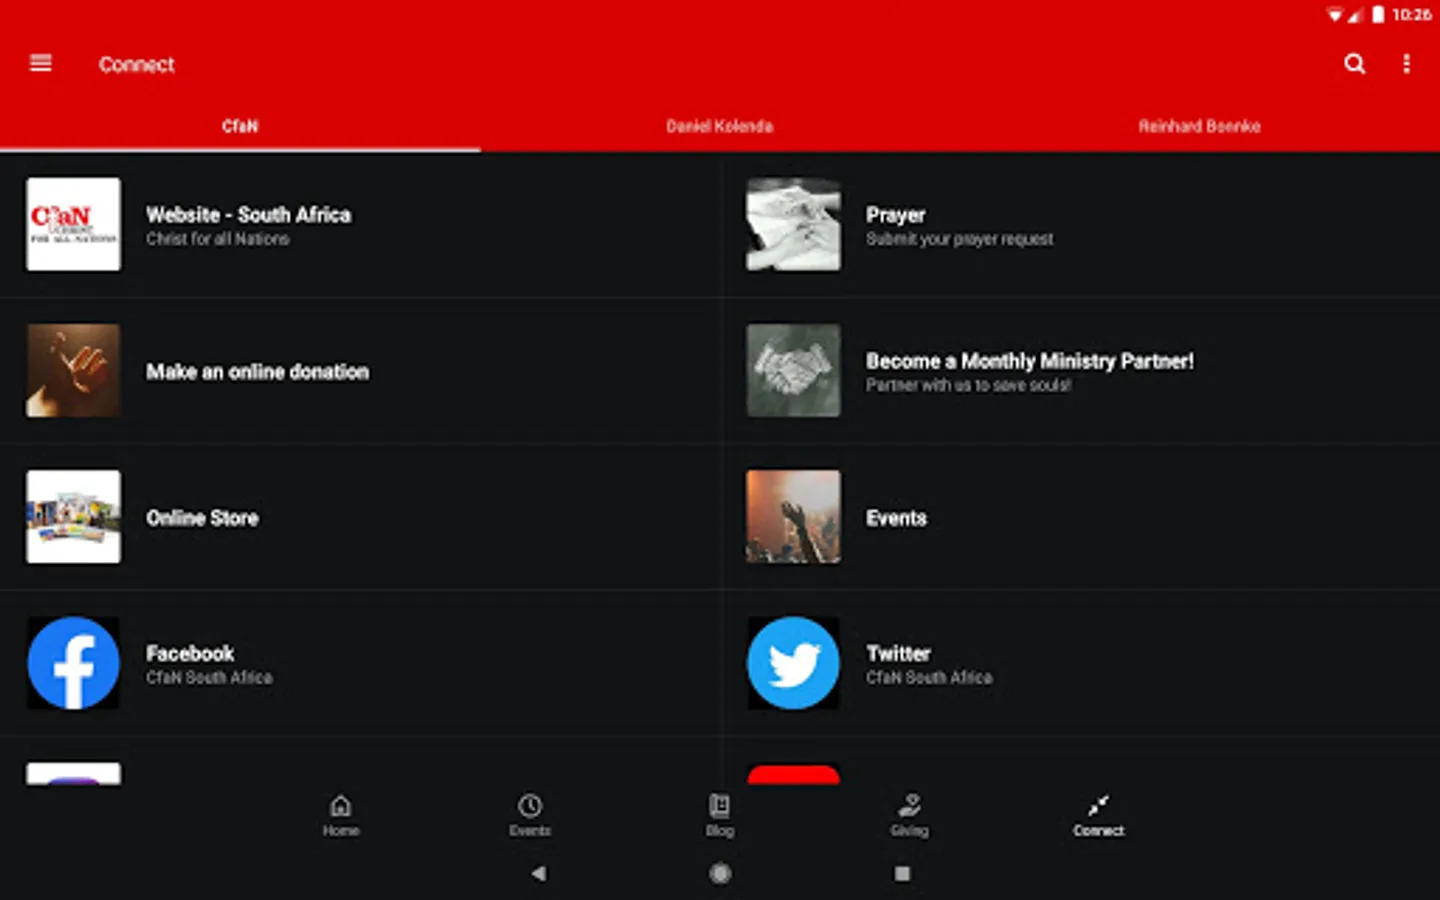Click the Wi-Fi icon in status bar

click(1335, 15)
